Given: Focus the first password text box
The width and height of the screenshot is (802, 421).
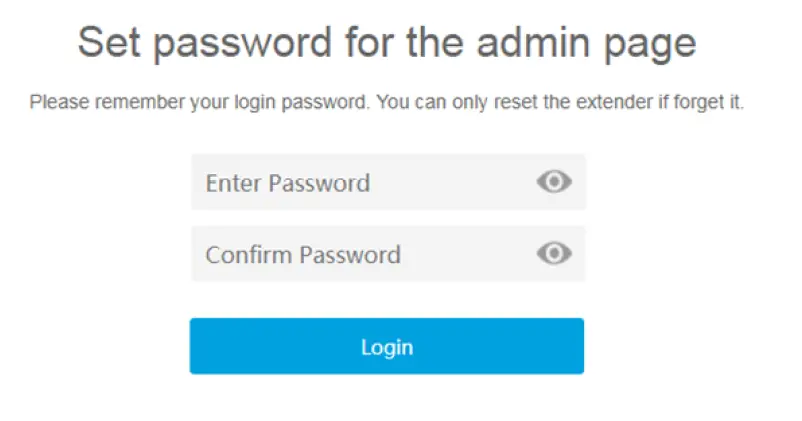Looking at the screenshot, I should click(x=360, y=182).
